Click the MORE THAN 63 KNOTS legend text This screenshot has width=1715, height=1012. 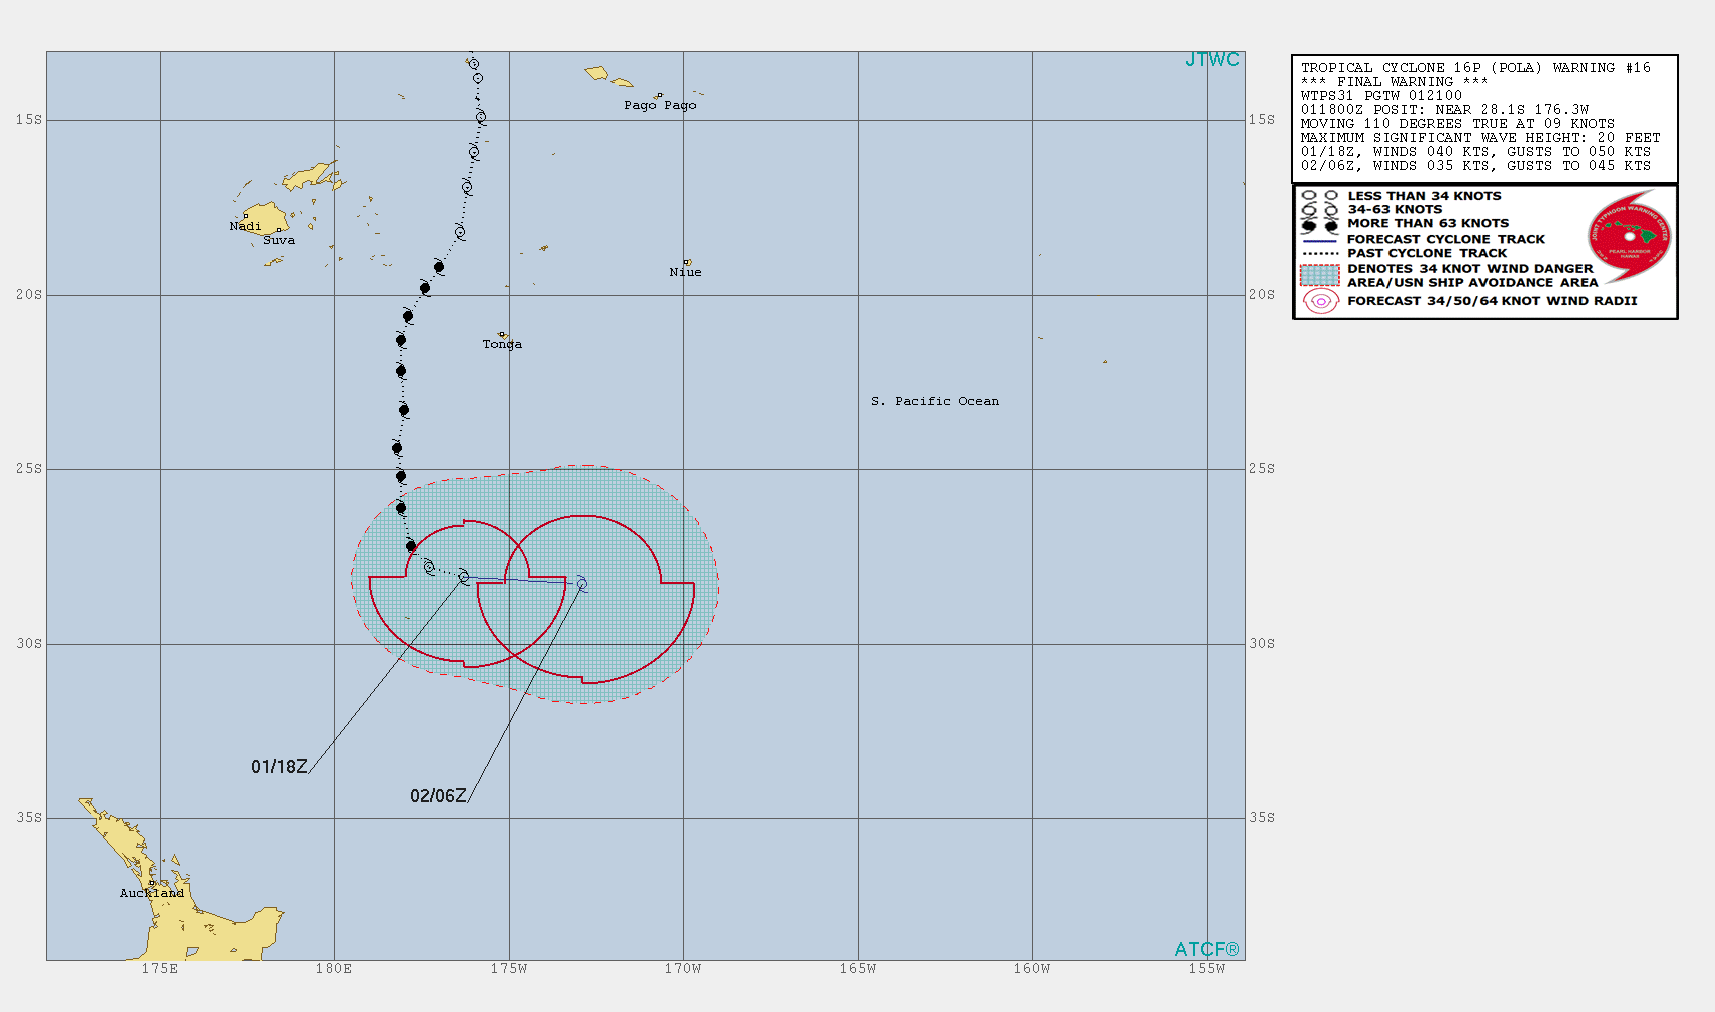[1428, 224]
